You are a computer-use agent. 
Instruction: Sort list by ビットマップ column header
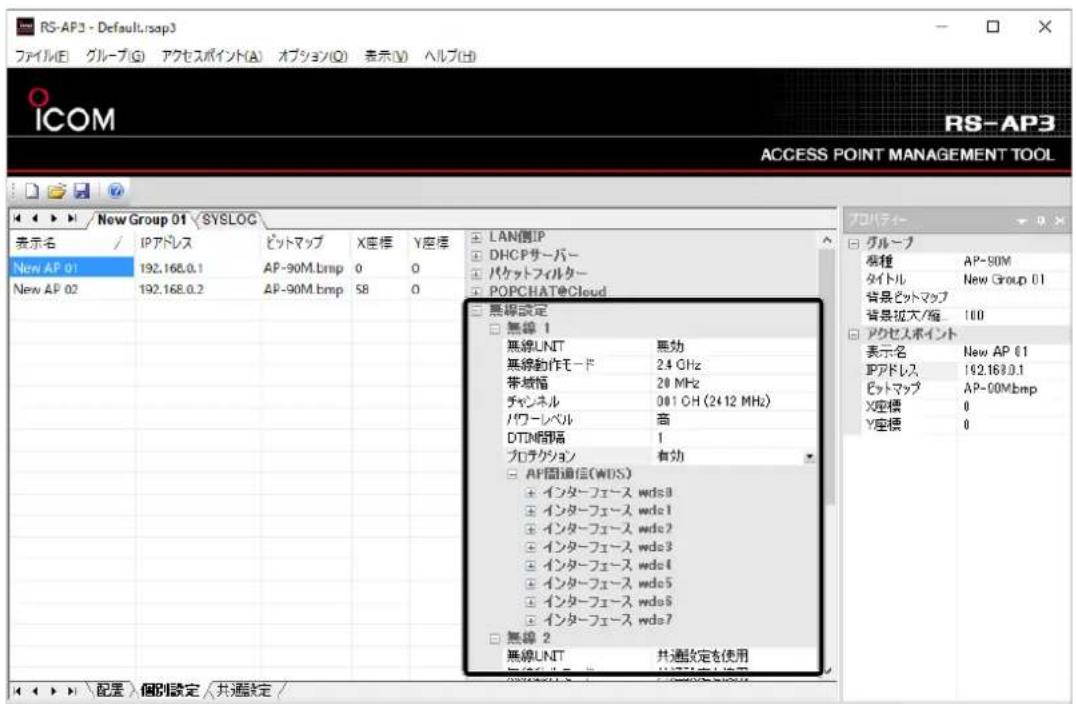305,243
